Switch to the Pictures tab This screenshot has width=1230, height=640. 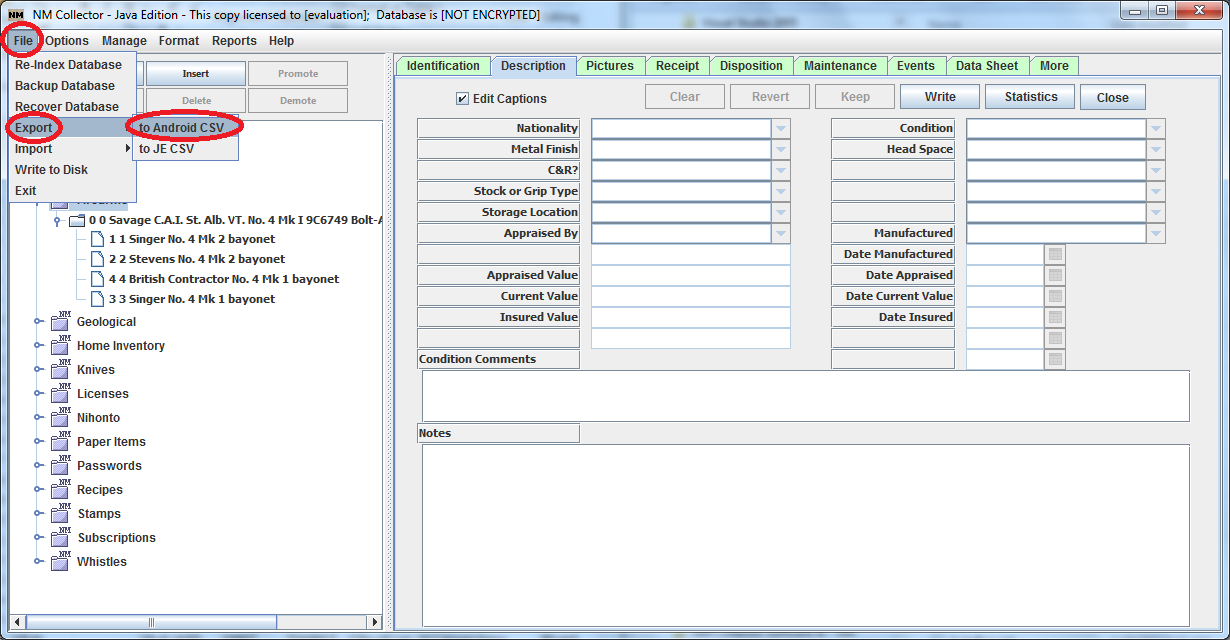[x=610, y=65]
